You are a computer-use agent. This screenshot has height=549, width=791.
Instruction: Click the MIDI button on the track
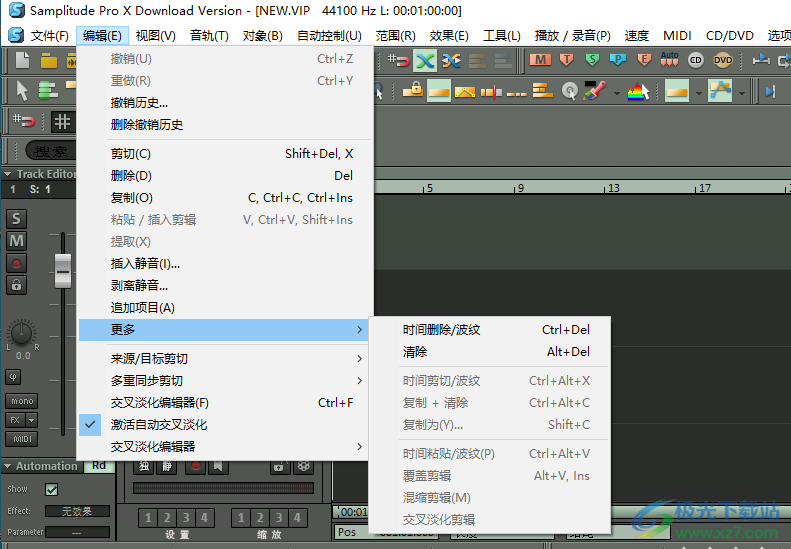click(x=22, y=439)
